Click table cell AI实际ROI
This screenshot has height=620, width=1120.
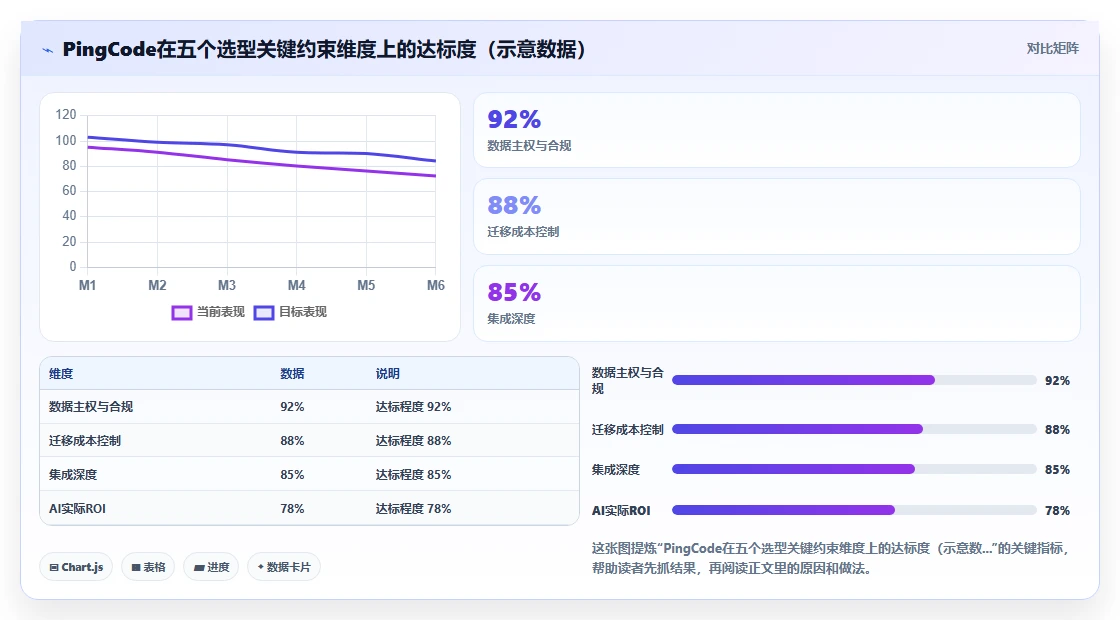(x=77, y=509)
